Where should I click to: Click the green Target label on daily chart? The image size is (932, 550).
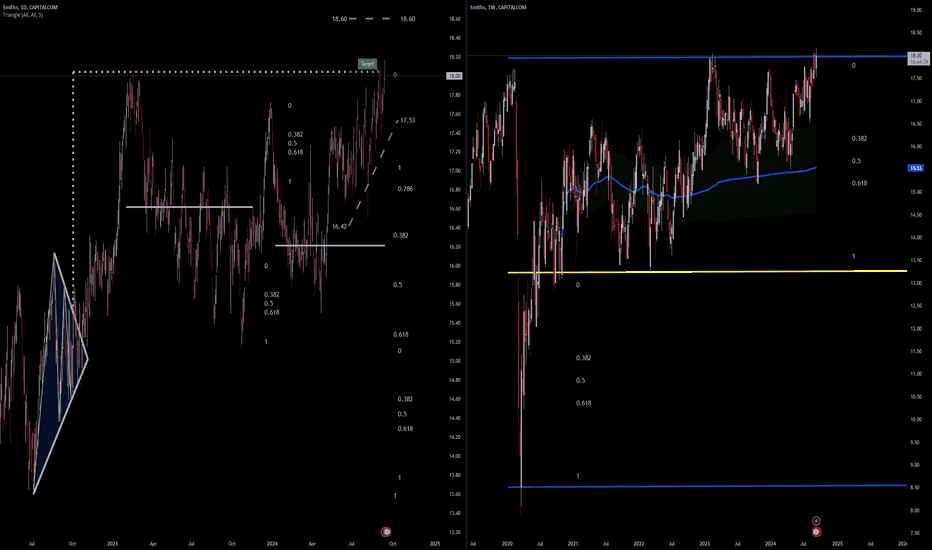point(367,64)
